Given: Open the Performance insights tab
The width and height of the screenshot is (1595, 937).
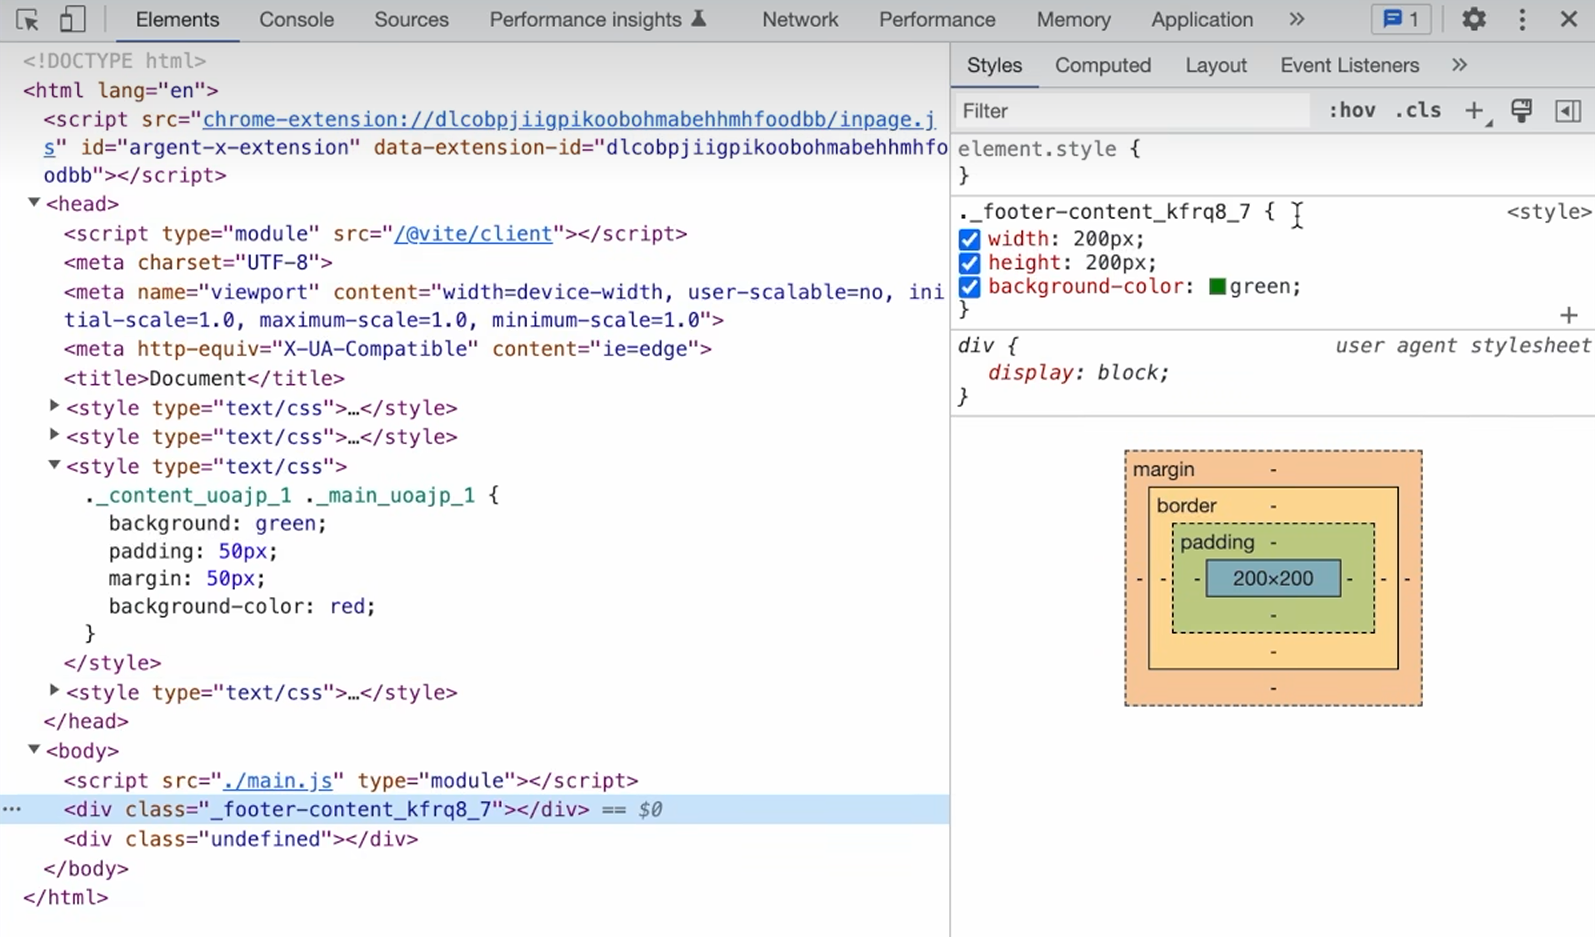Looking at the screenshot, I should pyautogui.click(x=597, y=20).
